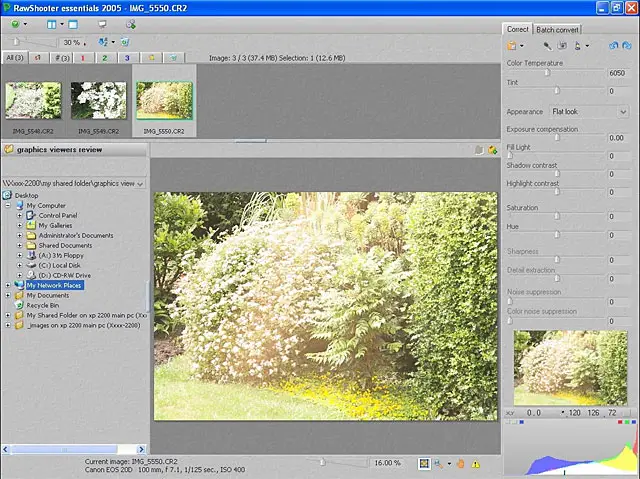Select the flagged images filter tab

(x=38, y=58)
